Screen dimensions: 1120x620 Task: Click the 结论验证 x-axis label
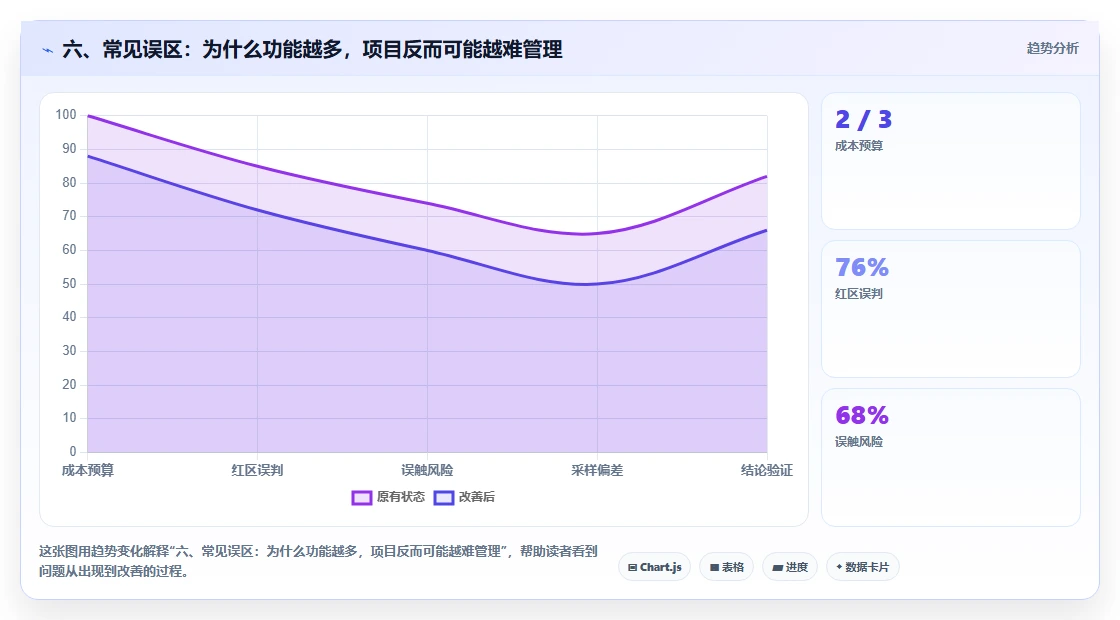(x=766, y=470)
